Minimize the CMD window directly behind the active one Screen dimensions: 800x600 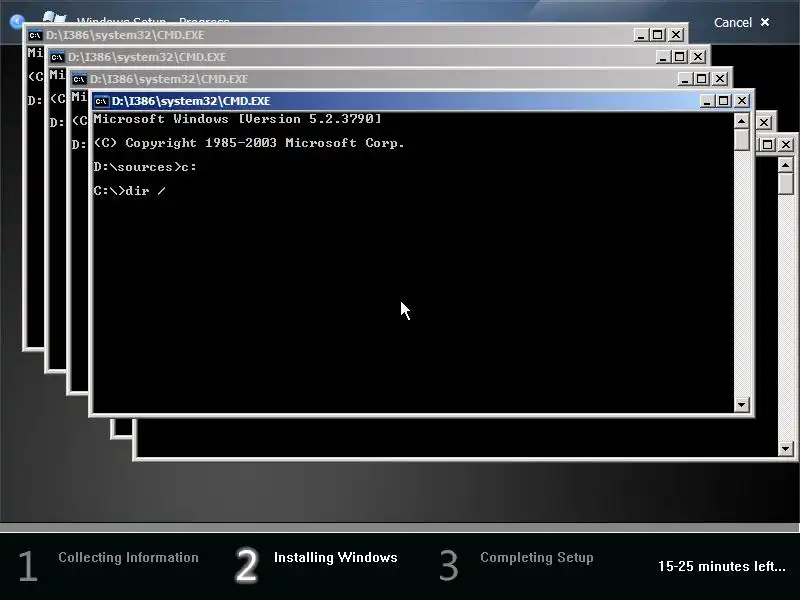[x=685, y=79]
